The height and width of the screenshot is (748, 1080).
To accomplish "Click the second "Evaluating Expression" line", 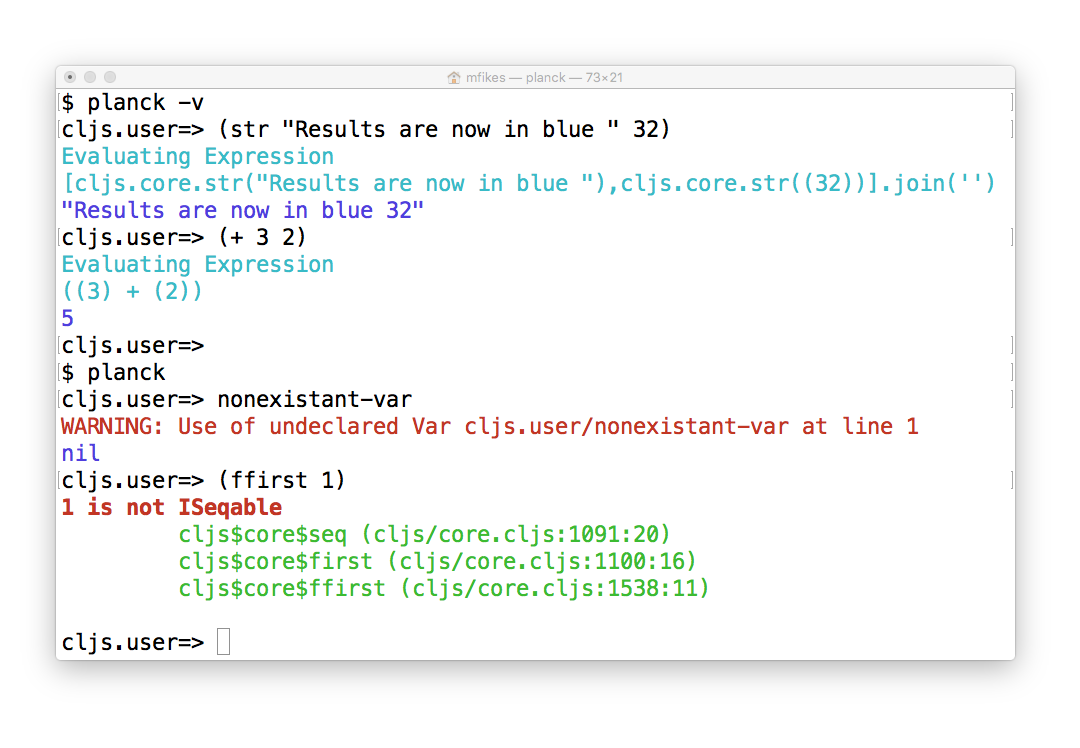I will 198,264.
